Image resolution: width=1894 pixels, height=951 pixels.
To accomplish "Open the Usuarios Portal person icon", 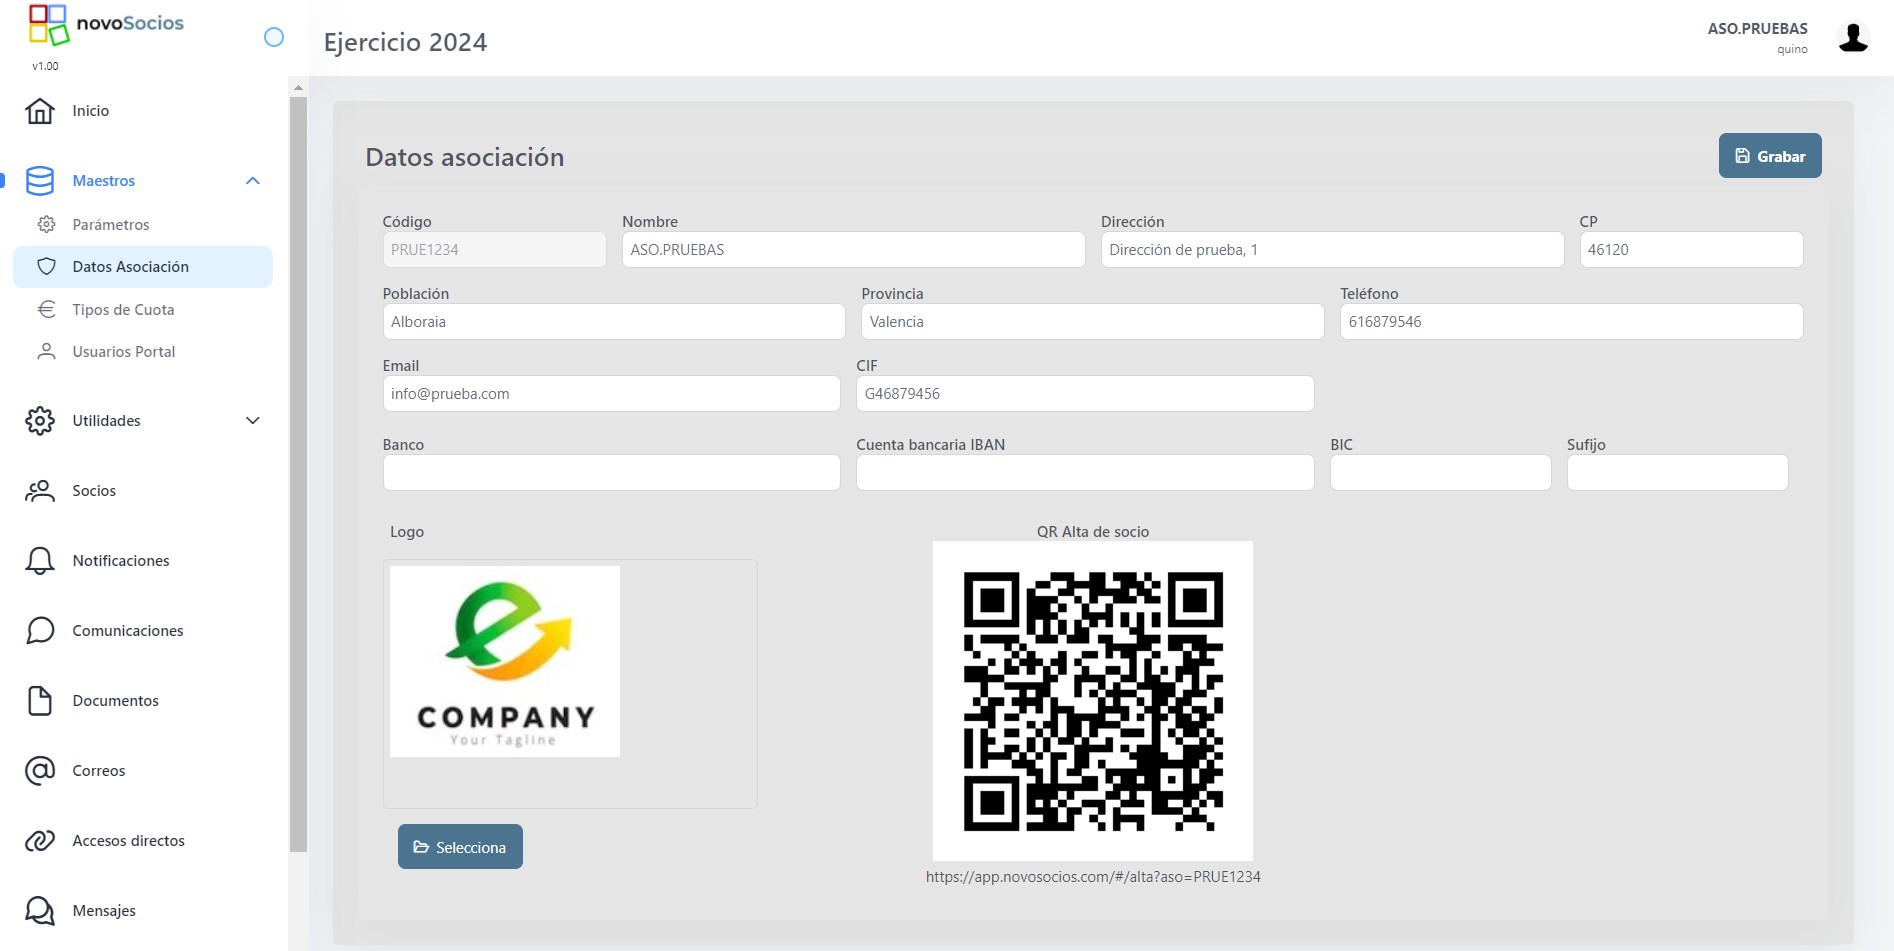I will pyautogui.click(x=47, y=351).
